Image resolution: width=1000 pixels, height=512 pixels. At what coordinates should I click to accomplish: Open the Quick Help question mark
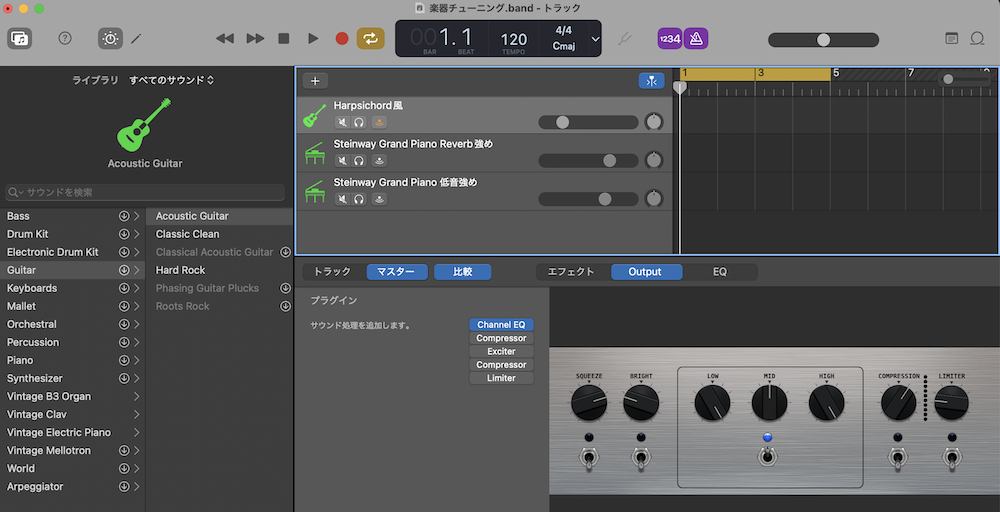[65, 39]
